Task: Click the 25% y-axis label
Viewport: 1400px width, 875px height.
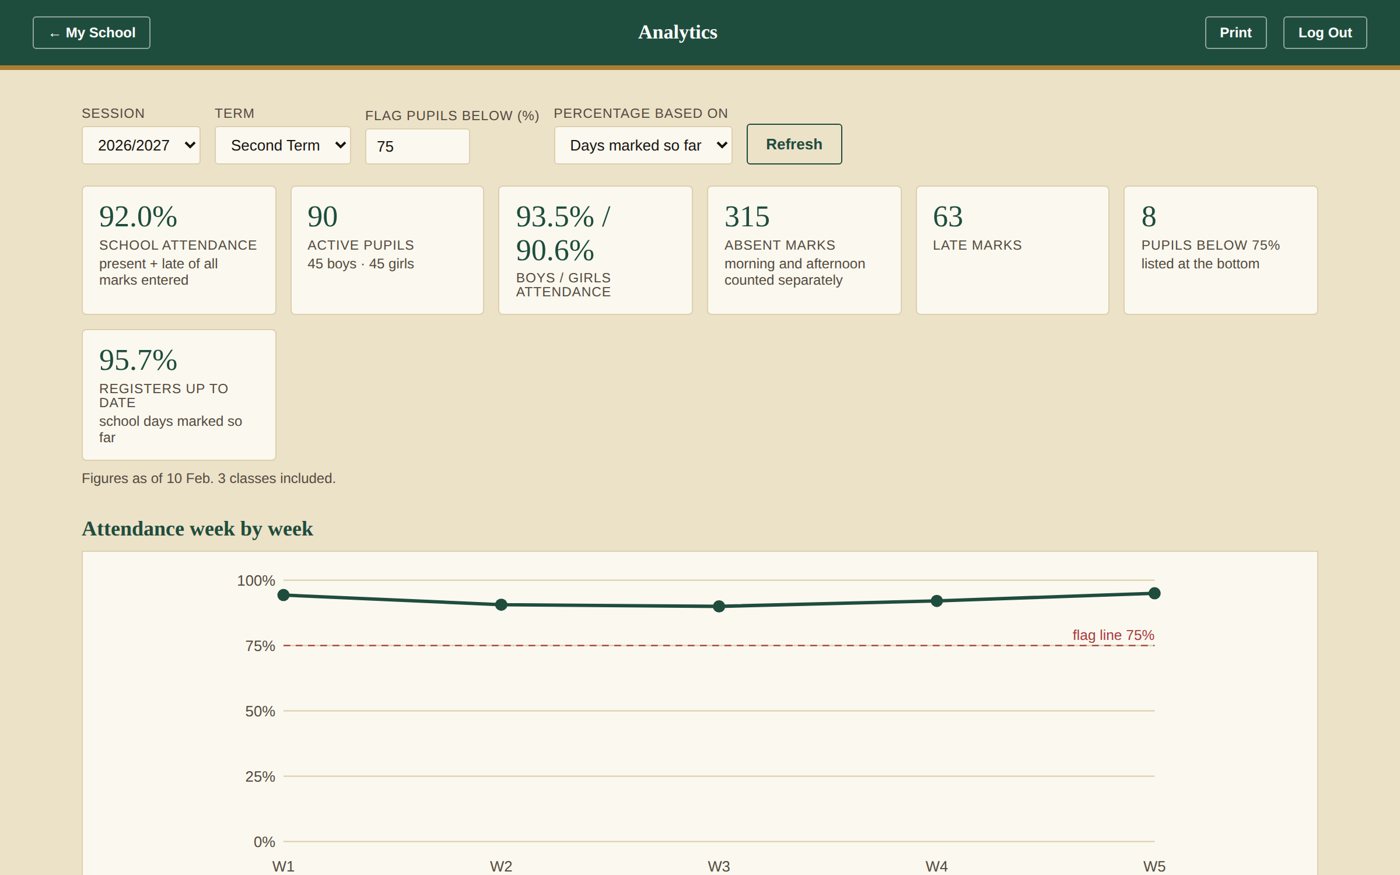Action: 260,777
